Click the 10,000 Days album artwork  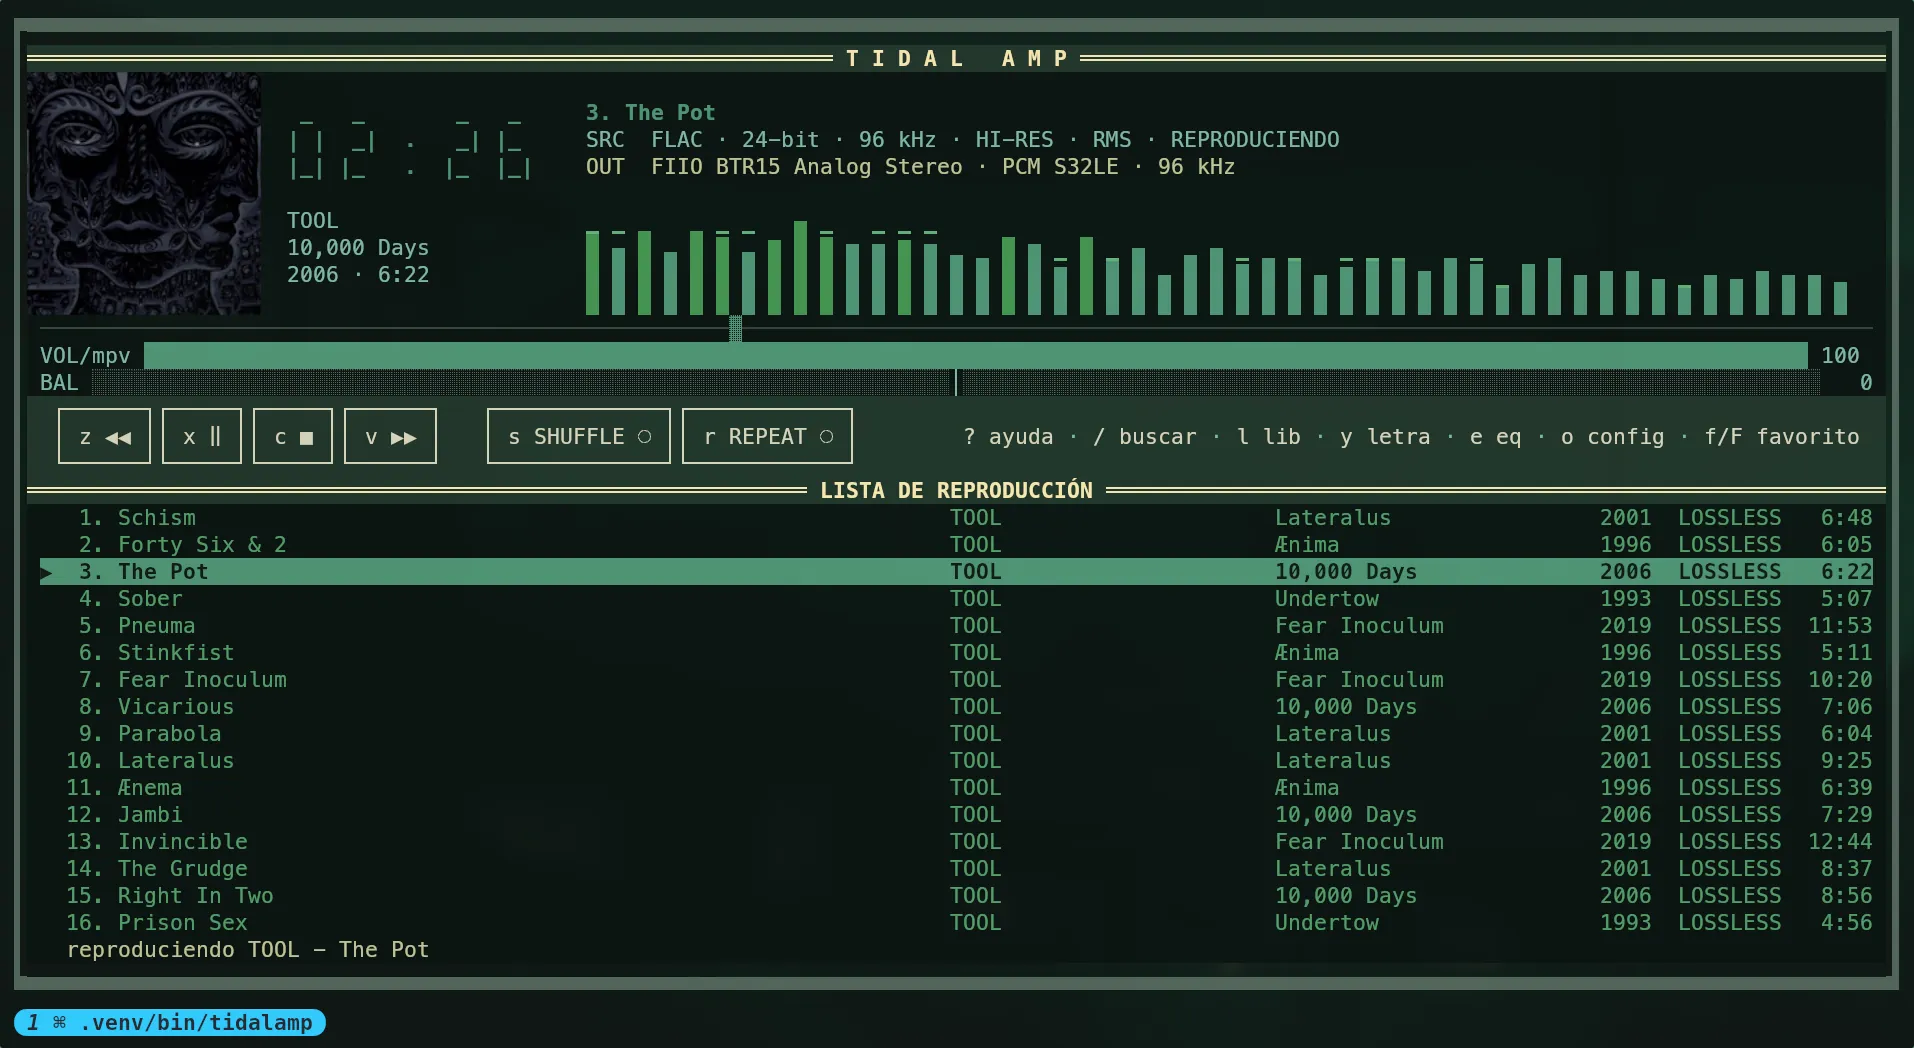(x=144, y=193)
